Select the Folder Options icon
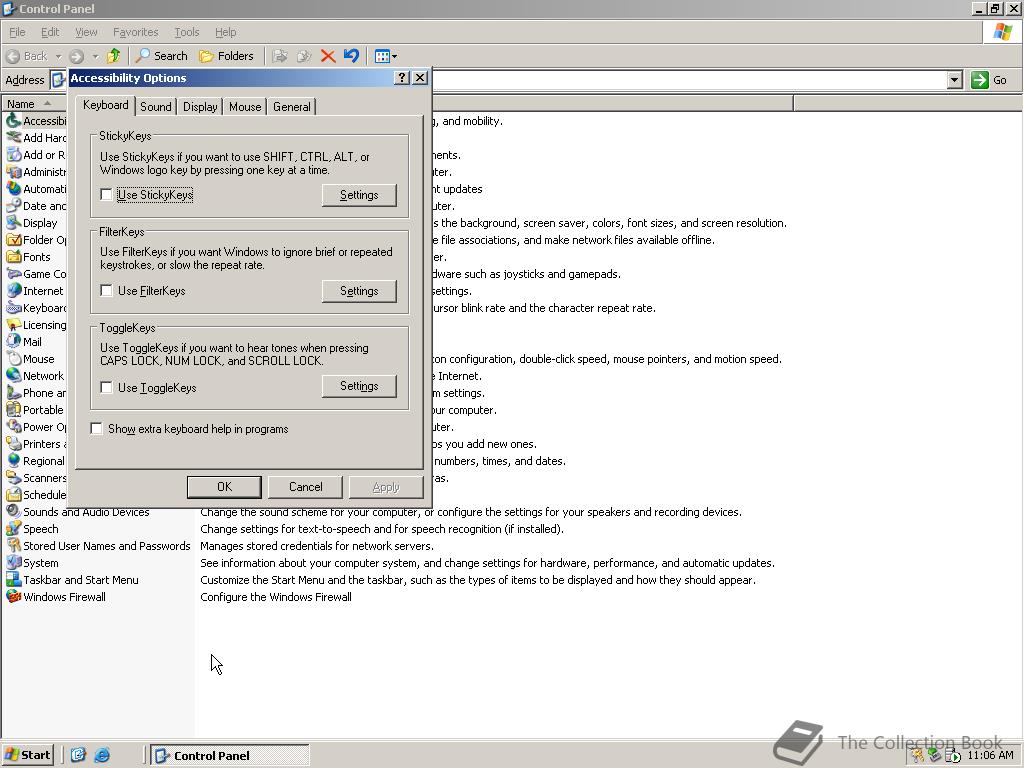Image resolution: width=1024 pixels, height=768 pixels. 14,239
